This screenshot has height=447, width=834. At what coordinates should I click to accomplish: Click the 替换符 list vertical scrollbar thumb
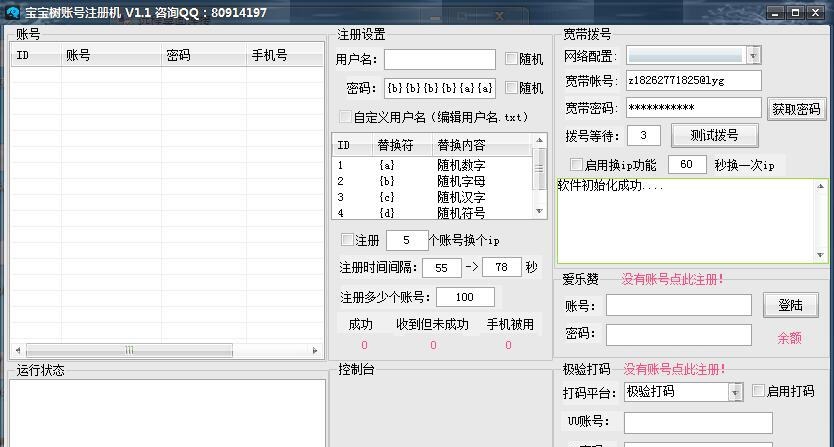click(x=539, y=169)
